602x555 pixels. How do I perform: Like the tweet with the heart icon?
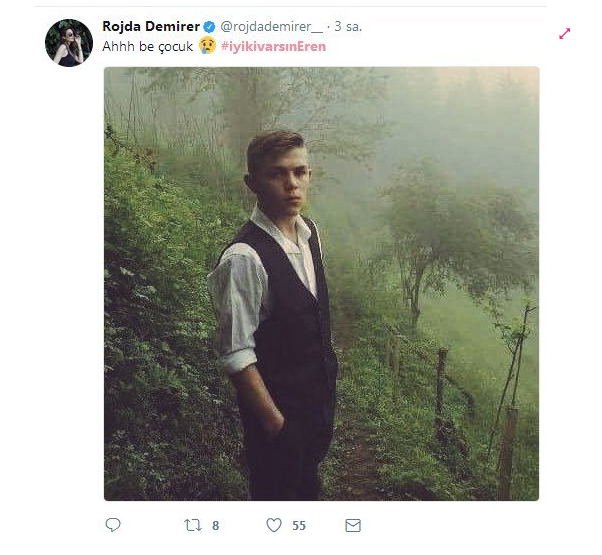(x=271, y=525)
